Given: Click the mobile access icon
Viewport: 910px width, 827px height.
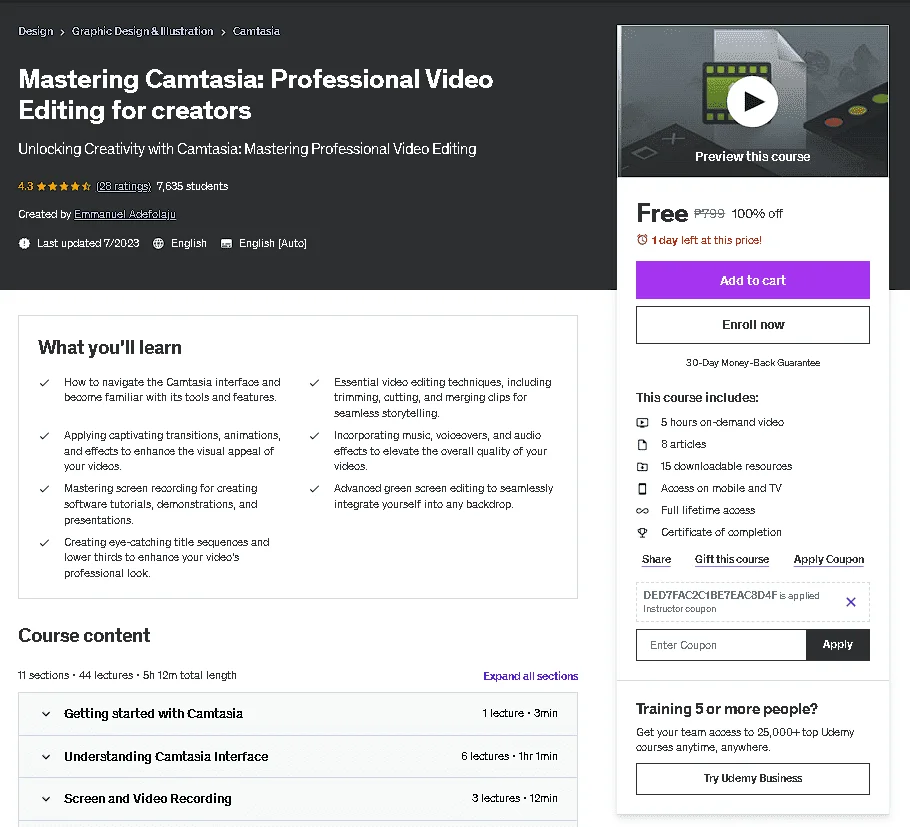Looking at the screenshot, I should coord(642,489).
